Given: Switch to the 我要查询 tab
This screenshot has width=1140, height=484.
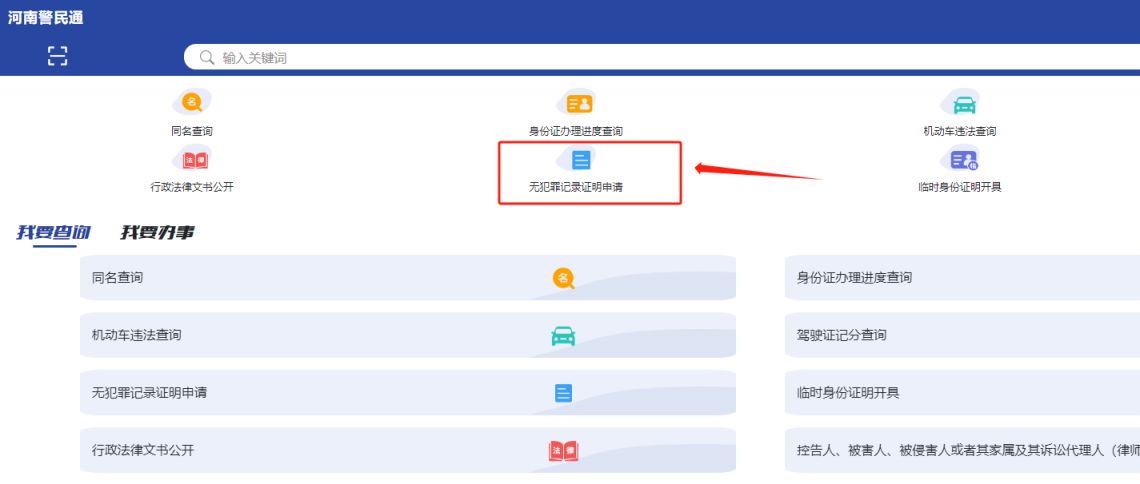Looking at the screenshot, I should pos(54,233).
